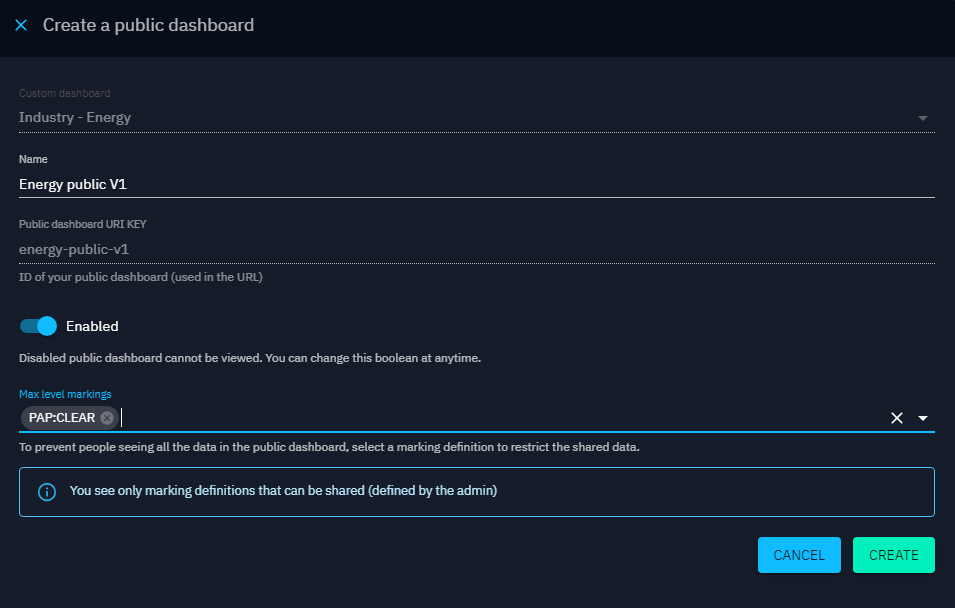This screenshot has width=955, height=608.
Task: Close the Create a public dashboard dialog
Action: click(x=21, y=25)
